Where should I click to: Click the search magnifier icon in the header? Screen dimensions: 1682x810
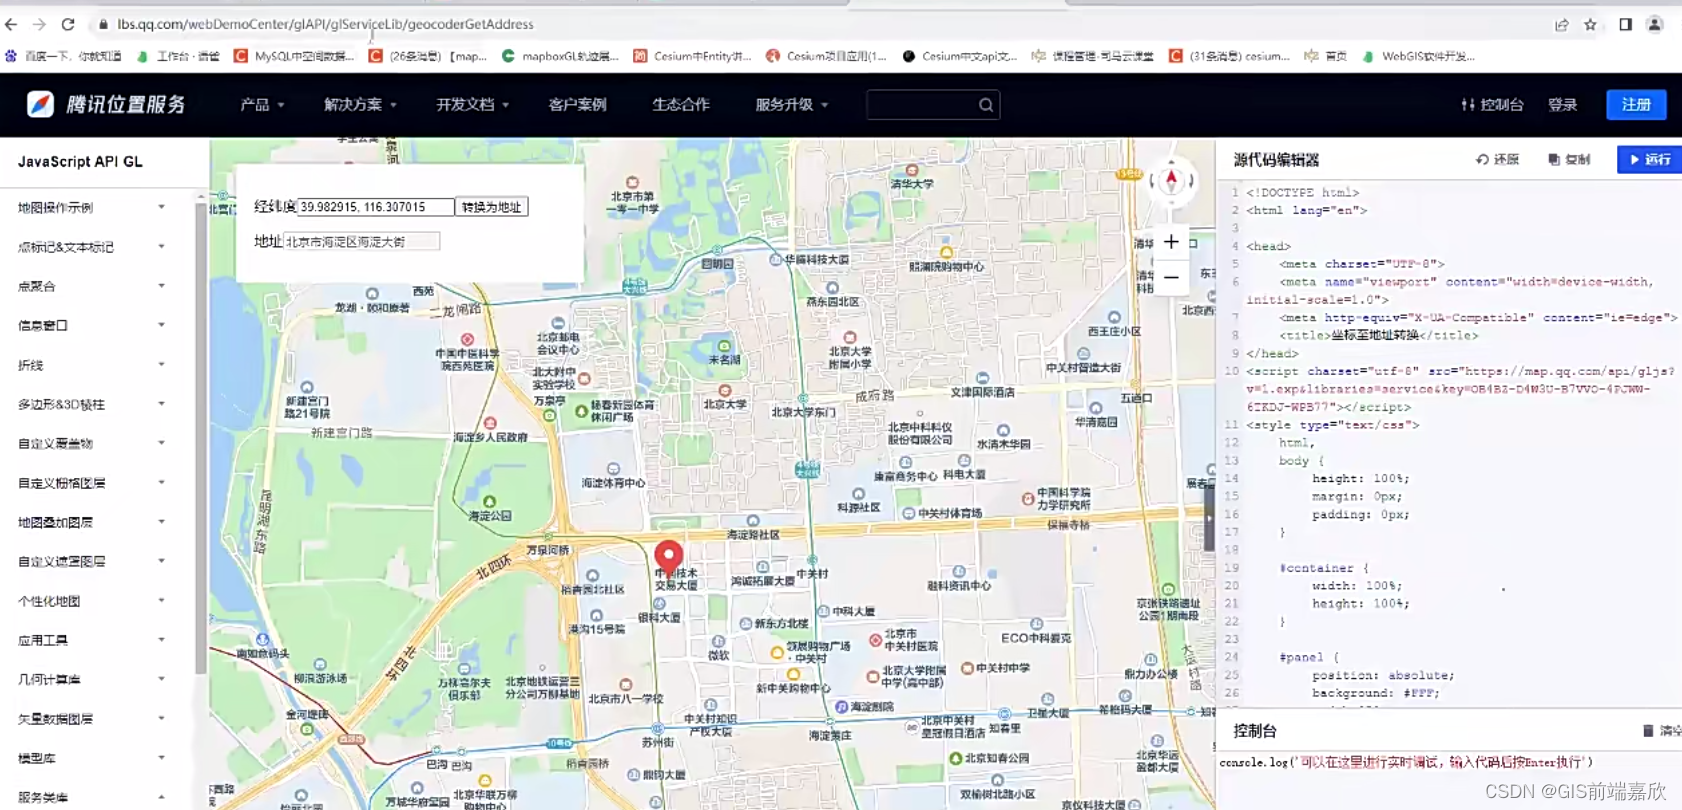pyautogui.click(x=986, y=105)
